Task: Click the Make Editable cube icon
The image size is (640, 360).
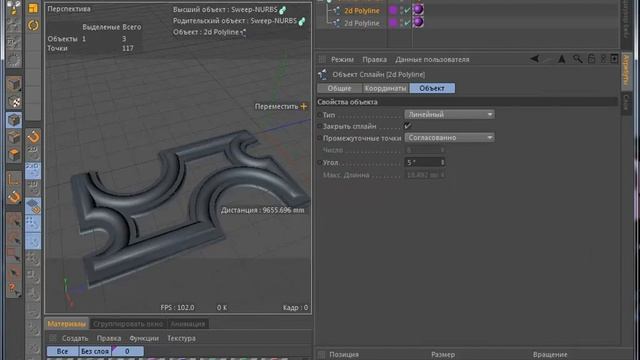Action: (x=14, y=84)
